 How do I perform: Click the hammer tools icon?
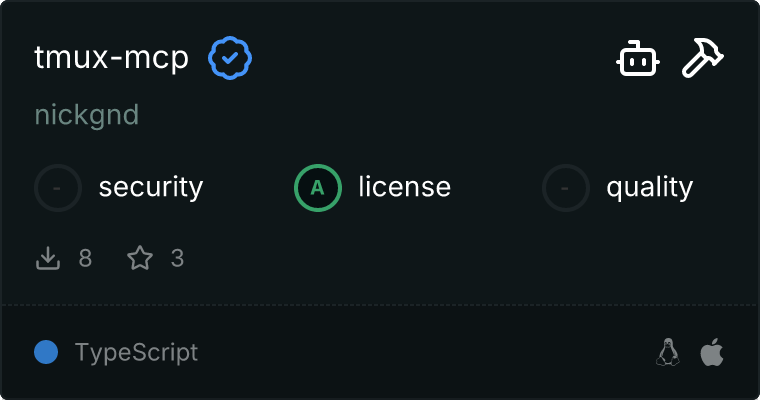coord(703,59)
